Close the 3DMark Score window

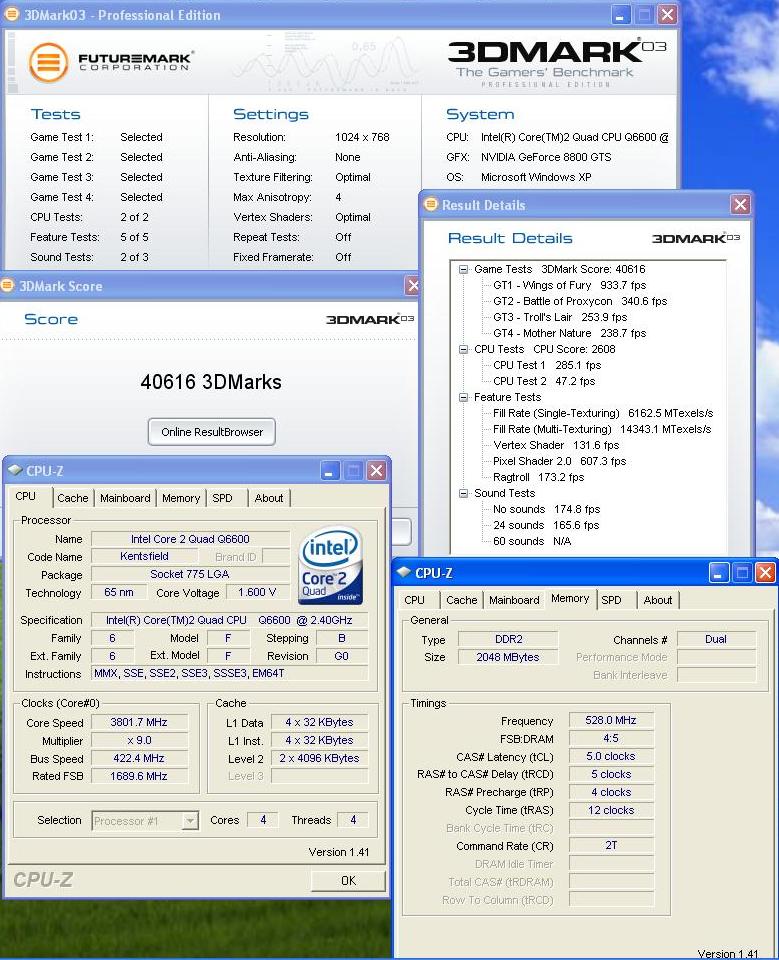[x=413, y=285]
